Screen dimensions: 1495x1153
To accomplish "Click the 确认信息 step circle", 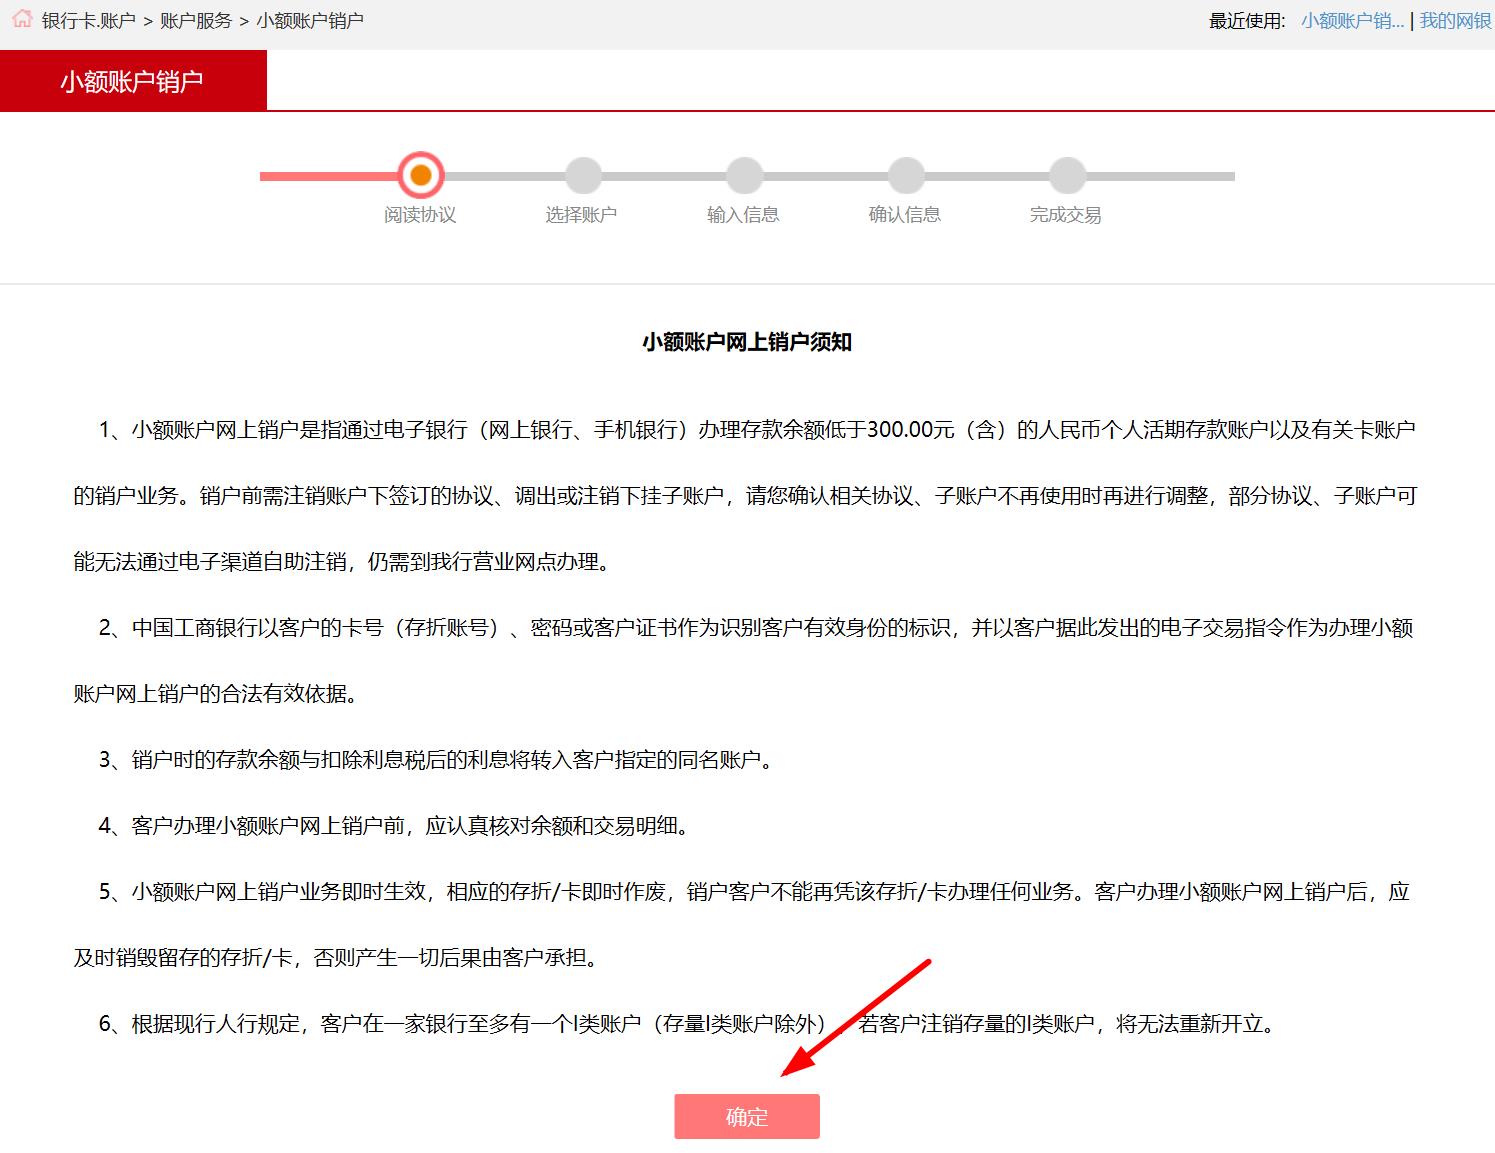I will click(x=906, y=176).
